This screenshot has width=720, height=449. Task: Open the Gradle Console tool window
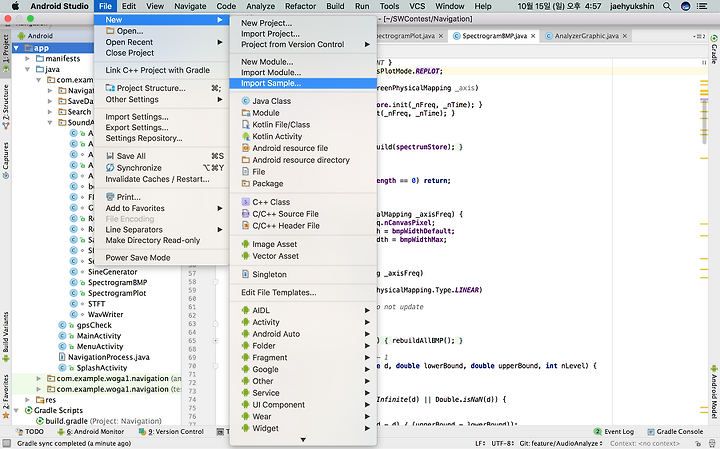pyautogui.click(x=675, y=432)
